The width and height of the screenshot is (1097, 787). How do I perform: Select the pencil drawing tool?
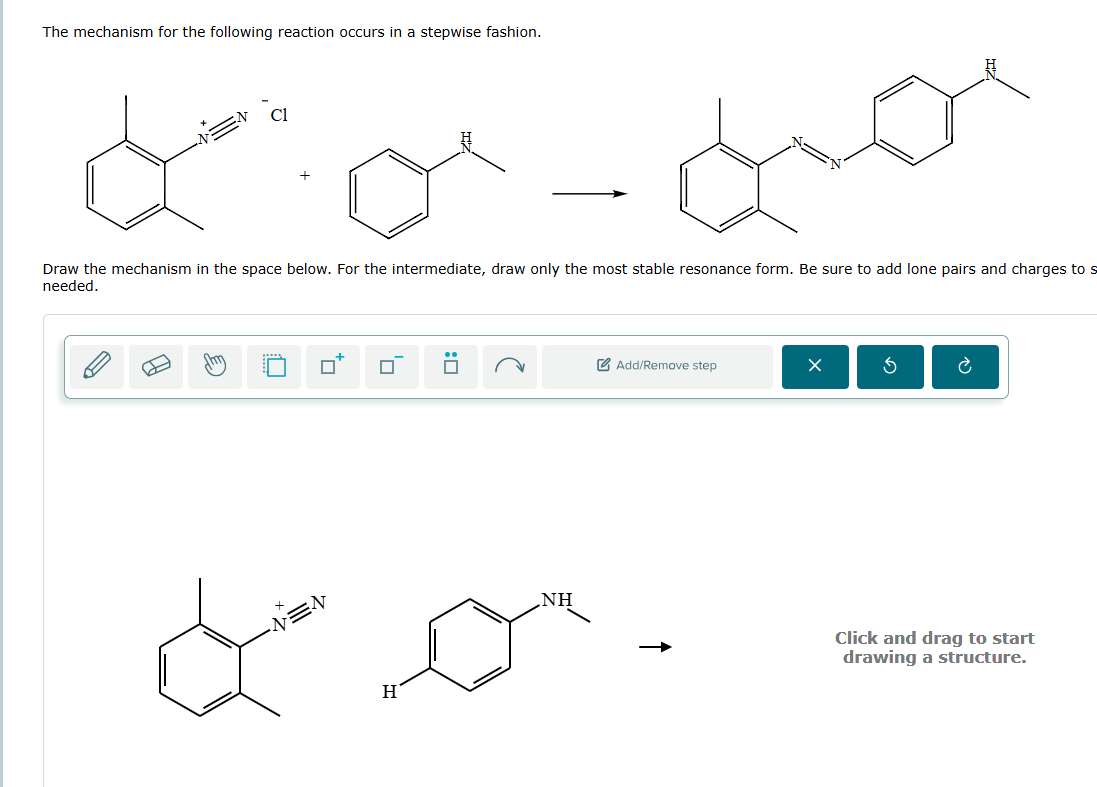[x=97, y=365]
